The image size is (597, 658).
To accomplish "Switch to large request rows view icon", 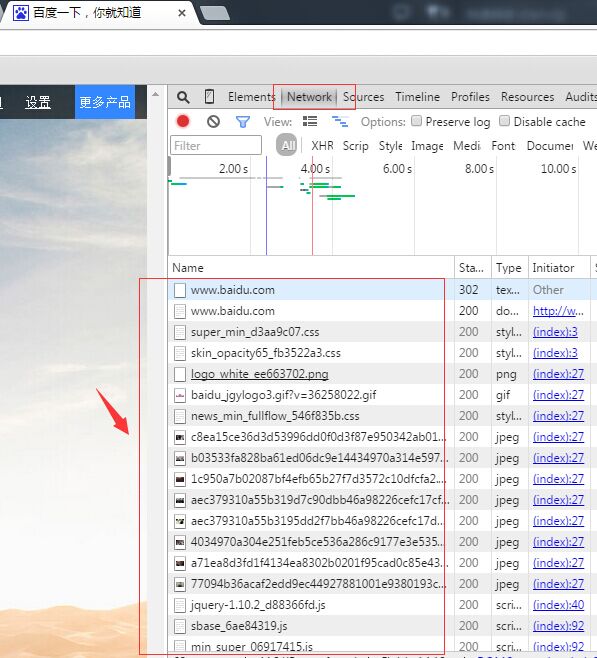I will click(x=310, y=122).
